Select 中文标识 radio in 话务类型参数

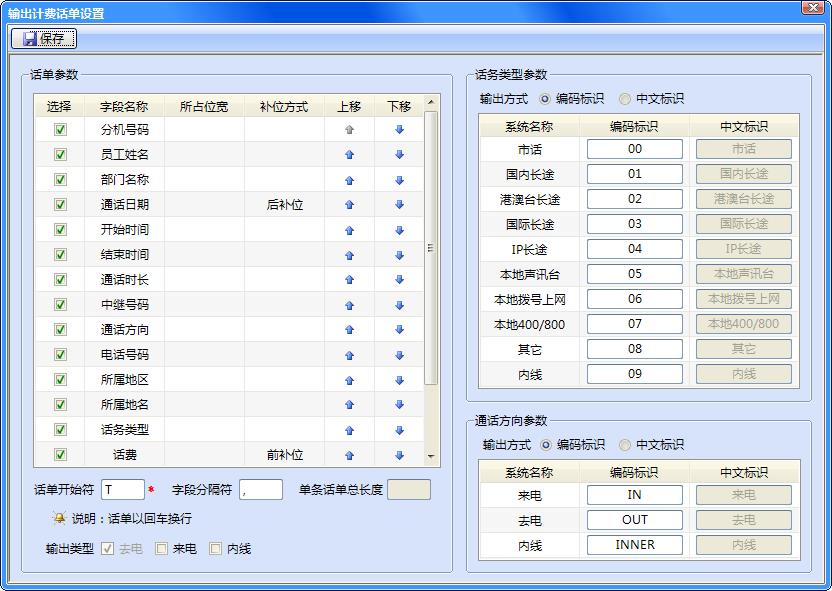click(x=625, y=99)
